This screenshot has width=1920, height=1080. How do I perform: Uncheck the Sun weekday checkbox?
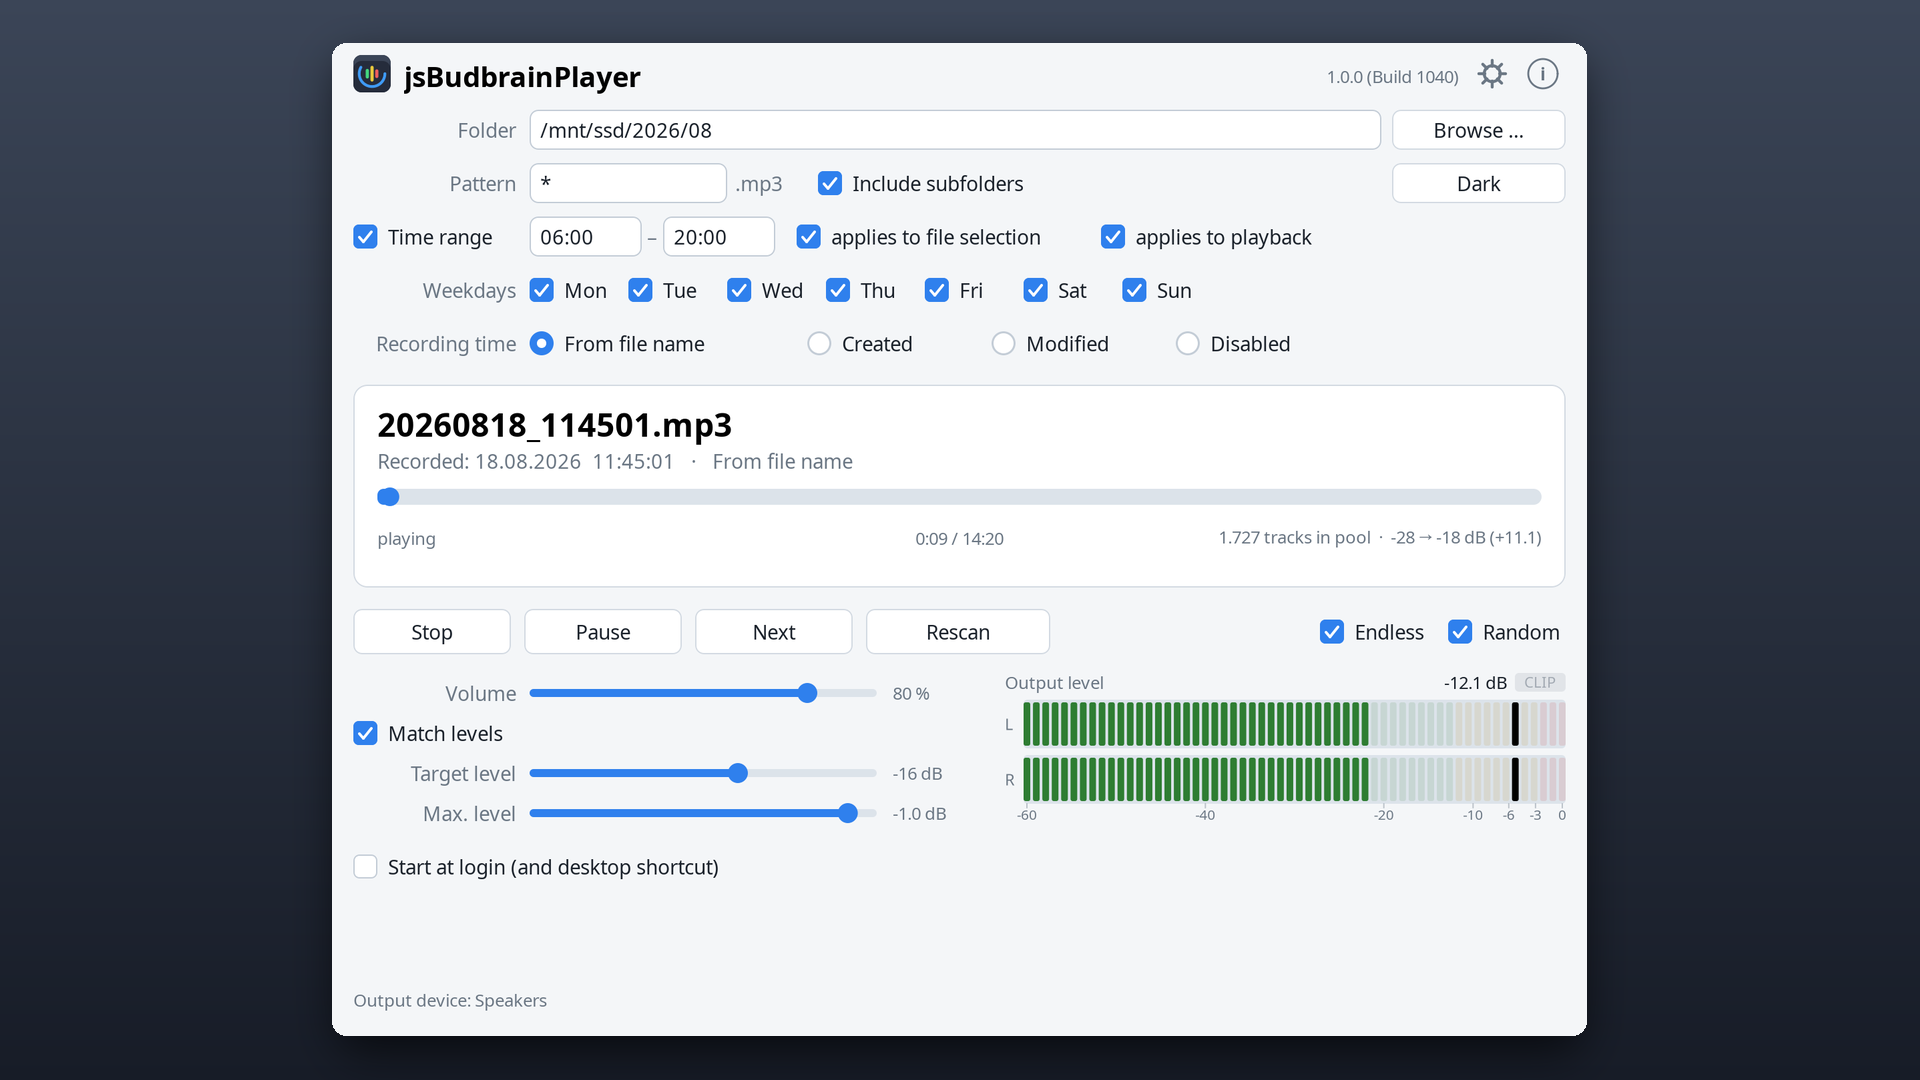pyautogui.click(x=1134, y=290)
